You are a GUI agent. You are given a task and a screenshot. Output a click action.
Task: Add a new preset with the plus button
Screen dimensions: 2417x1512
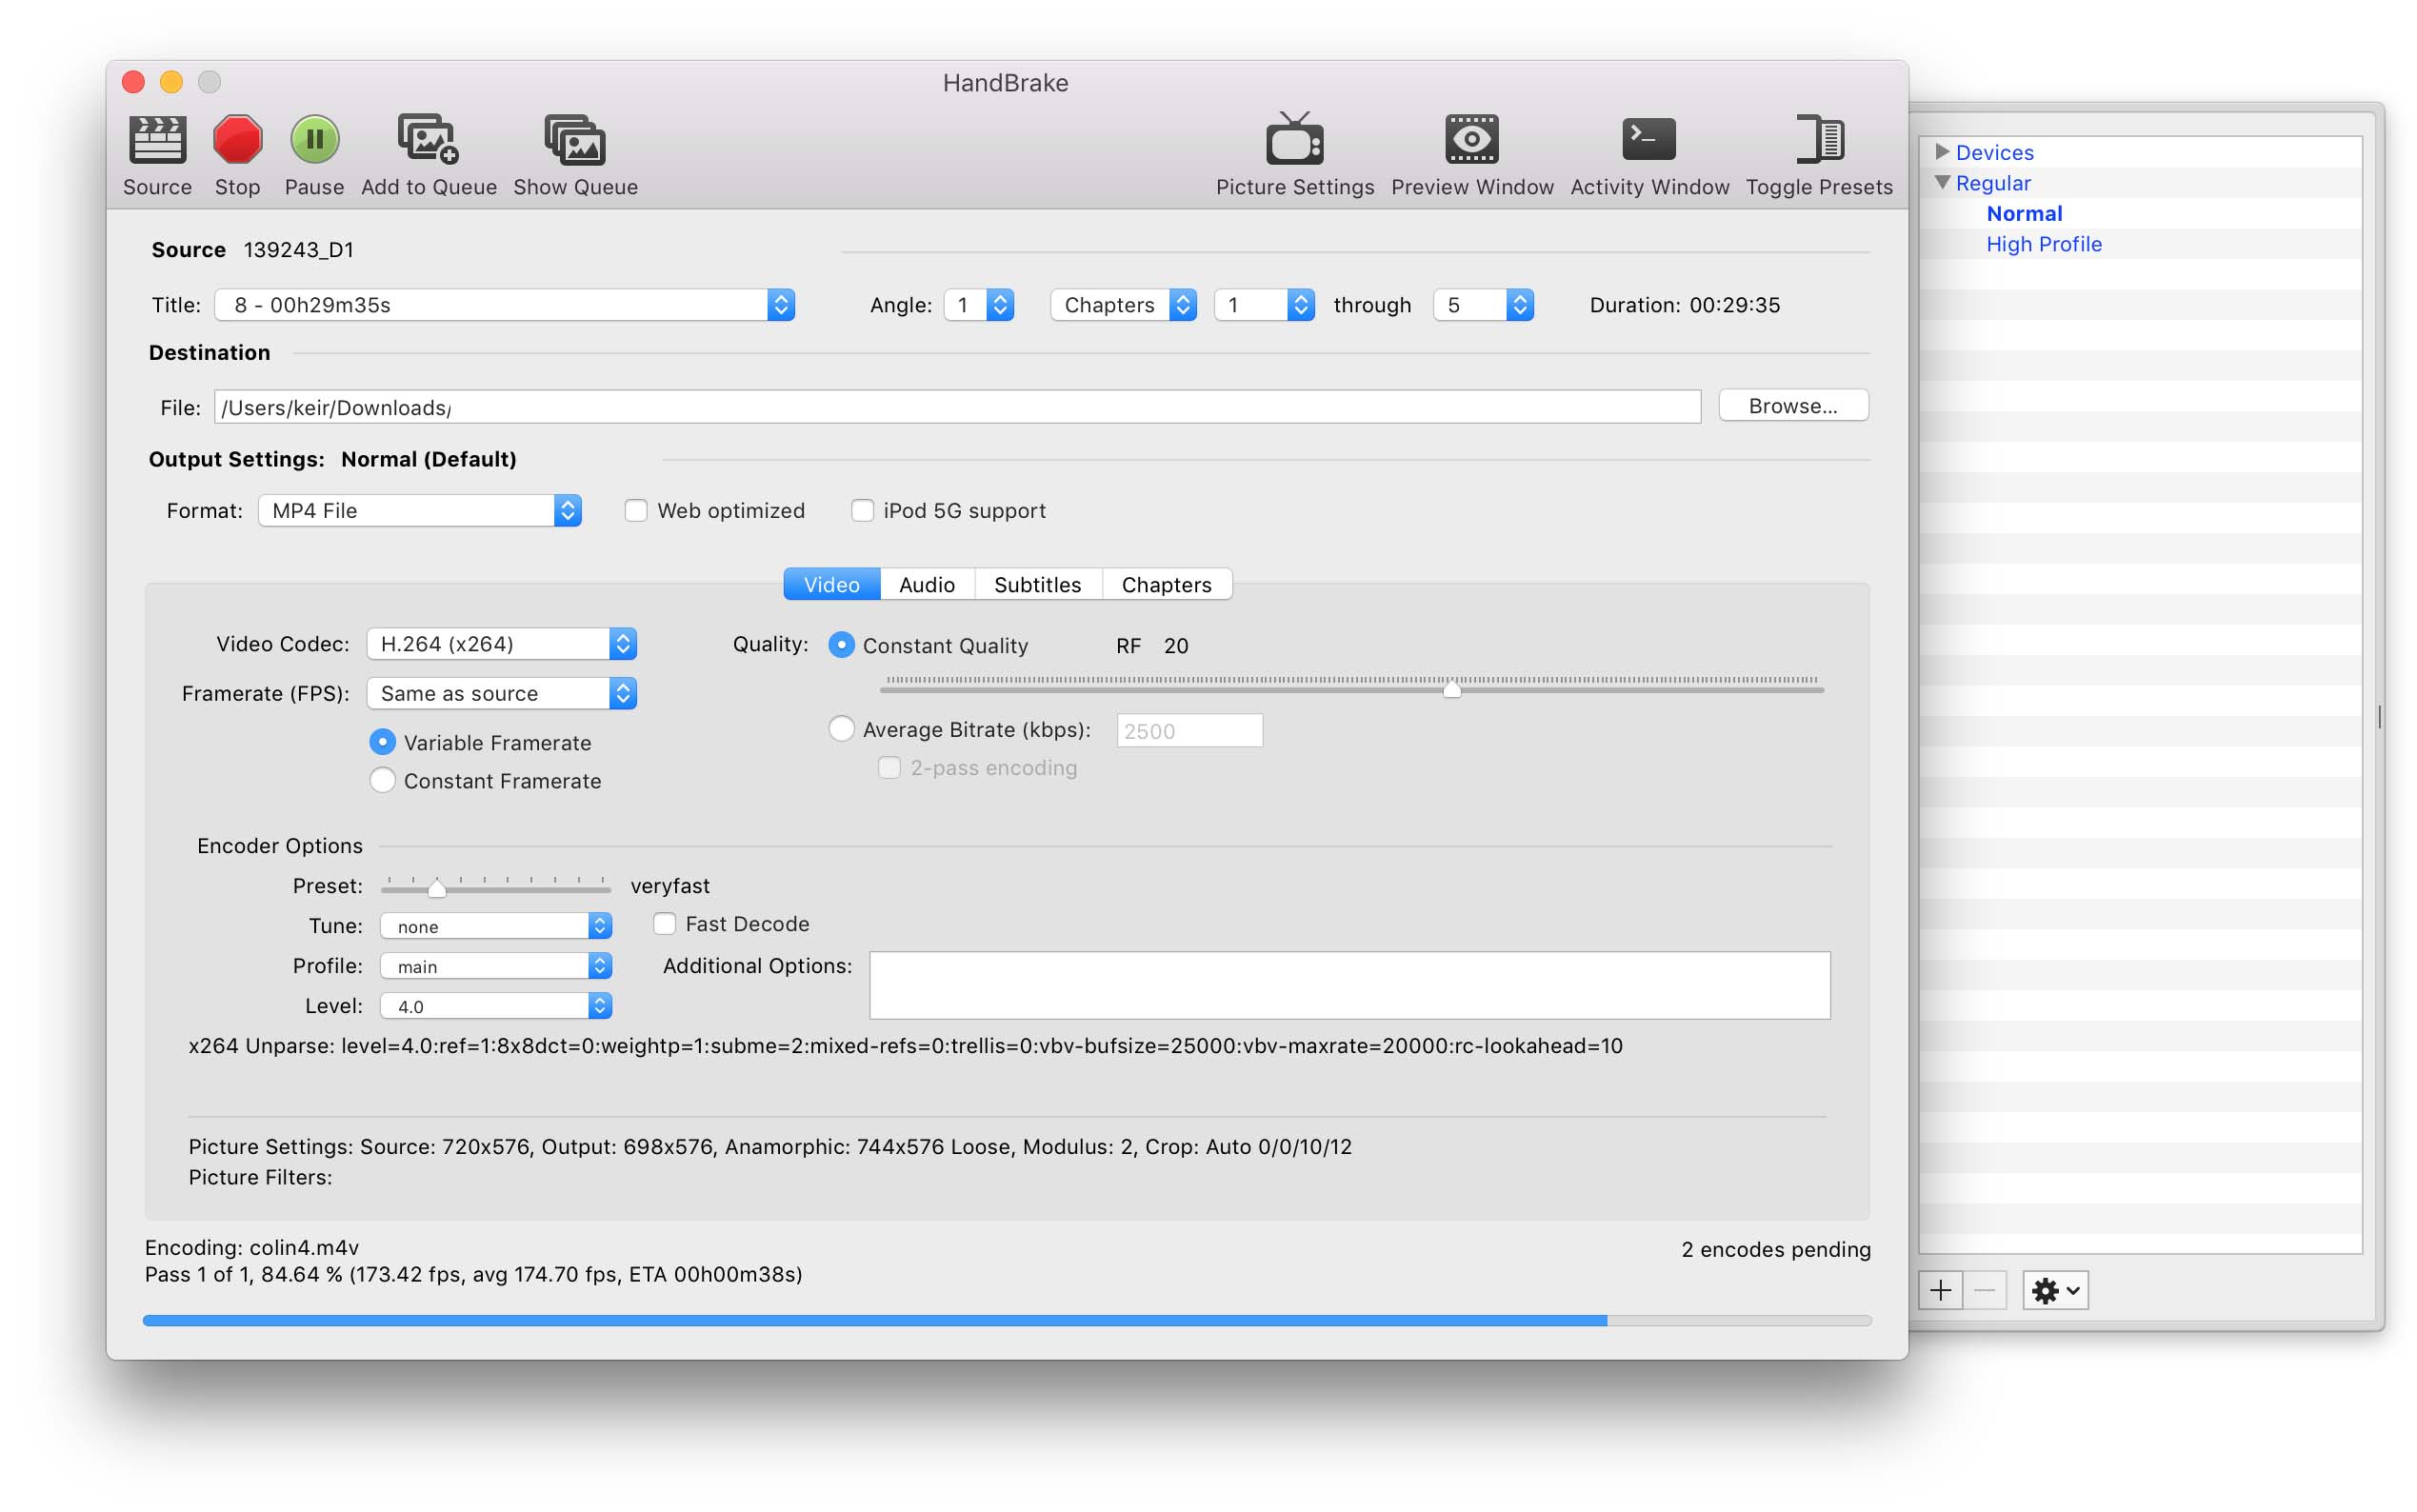(x=1940, y=1290)
